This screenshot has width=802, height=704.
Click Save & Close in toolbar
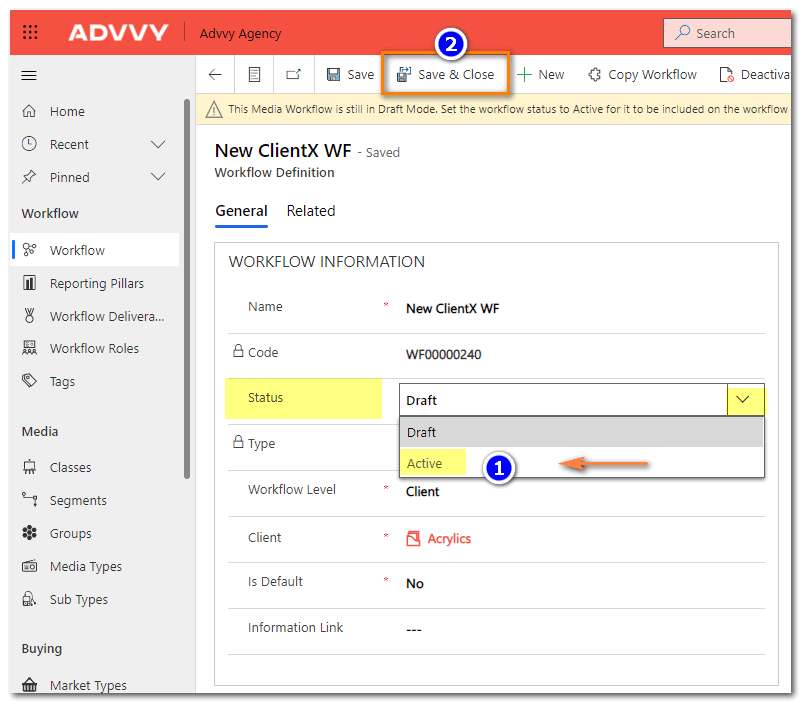click(x=445, y=75)
